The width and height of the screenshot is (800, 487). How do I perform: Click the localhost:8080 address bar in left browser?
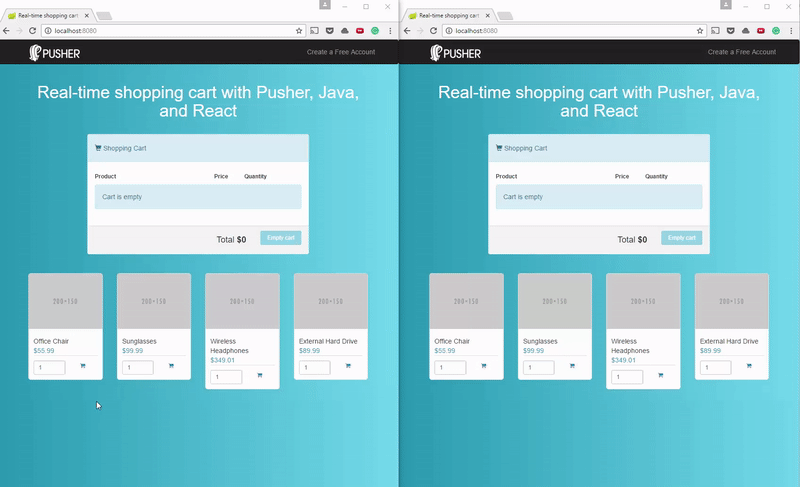tap(173, 31)
